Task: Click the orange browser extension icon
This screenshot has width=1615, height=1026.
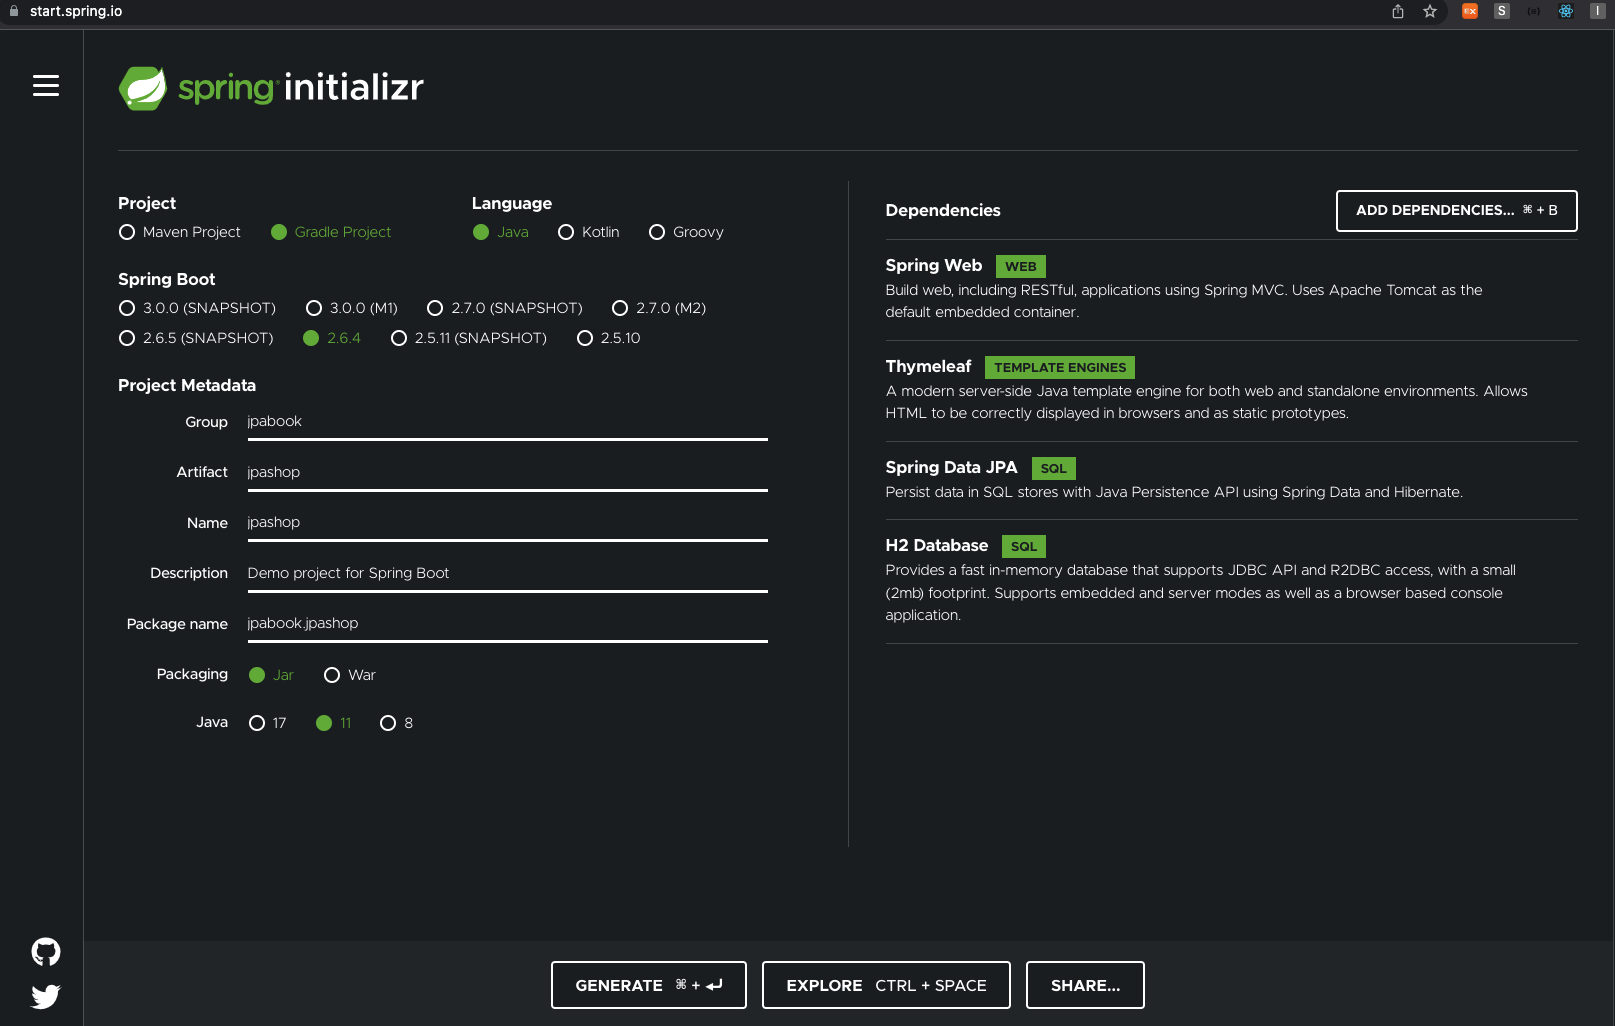Action: coord(1470,11)
